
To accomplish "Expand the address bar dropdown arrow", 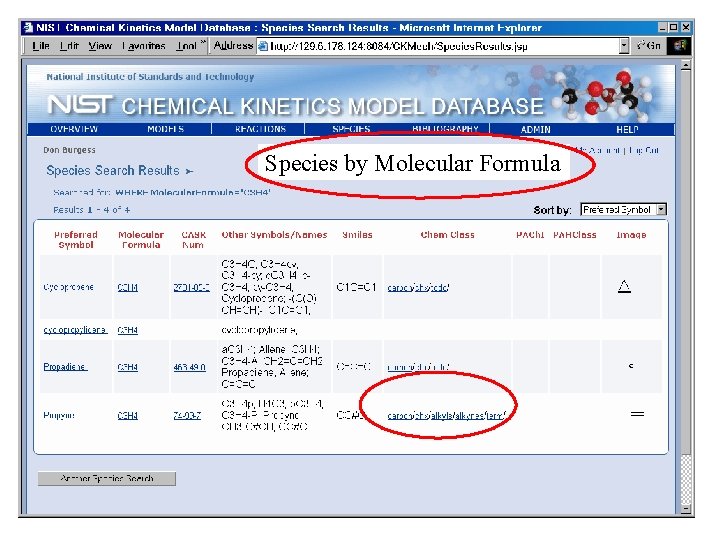I will pos(624,46).
